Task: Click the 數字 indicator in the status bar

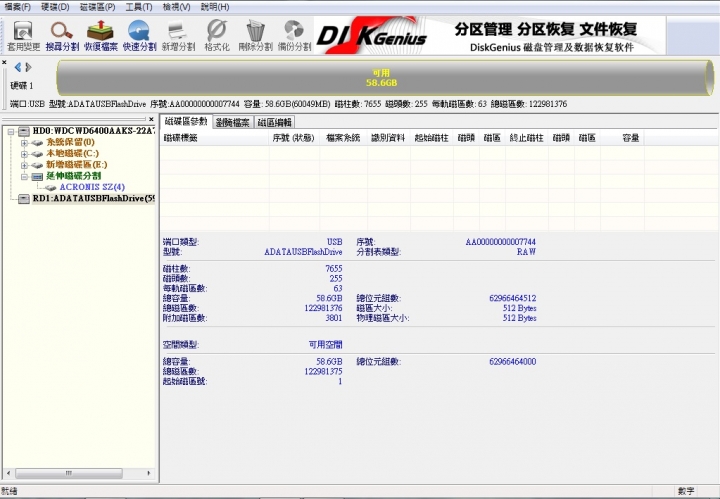Action: 686,491
